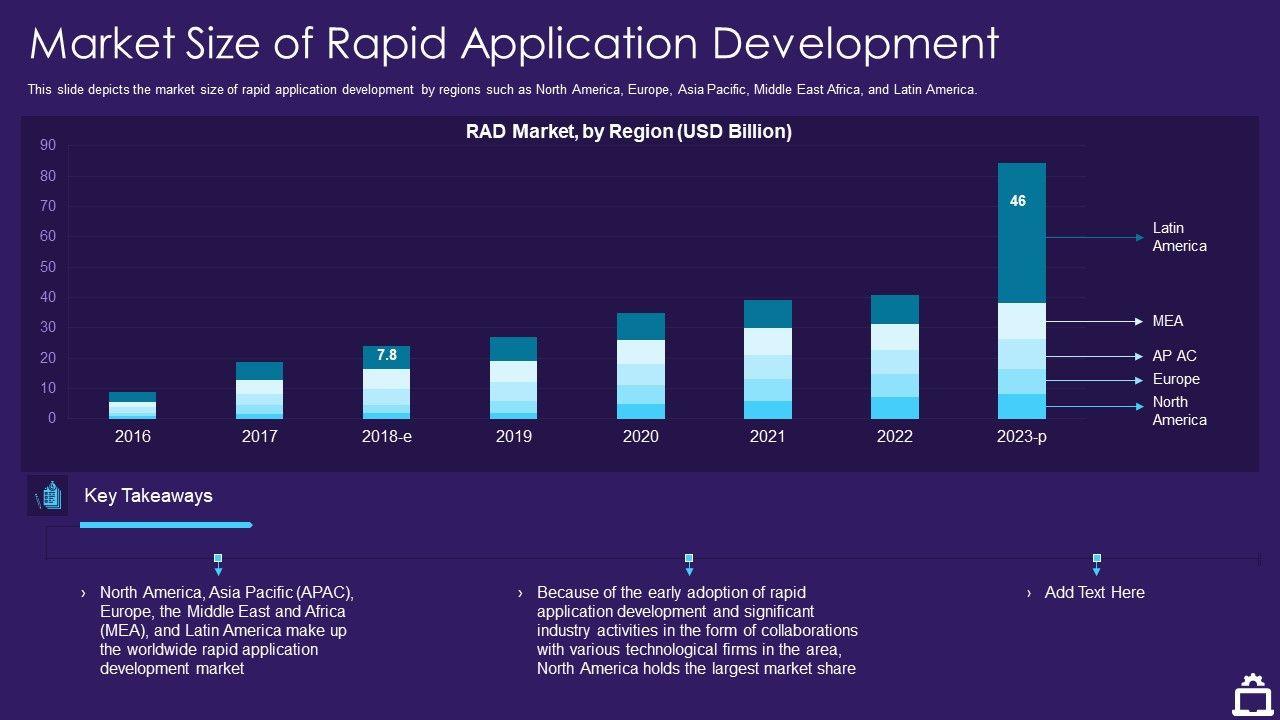The height and width of the screenshot is (720, 1280).
Task: Select the 2020 stacked bar
Action: 640,366
